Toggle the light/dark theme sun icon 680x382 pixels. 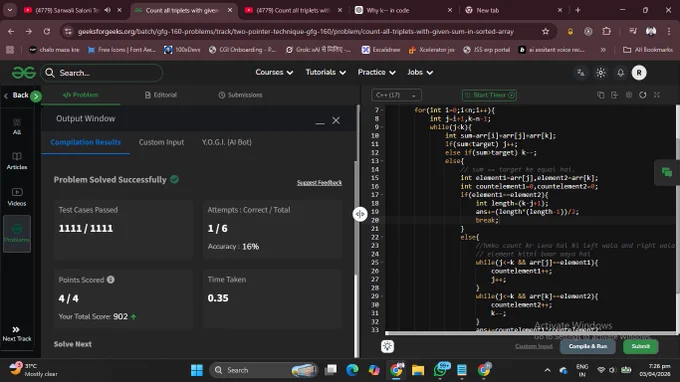point(601,73)
